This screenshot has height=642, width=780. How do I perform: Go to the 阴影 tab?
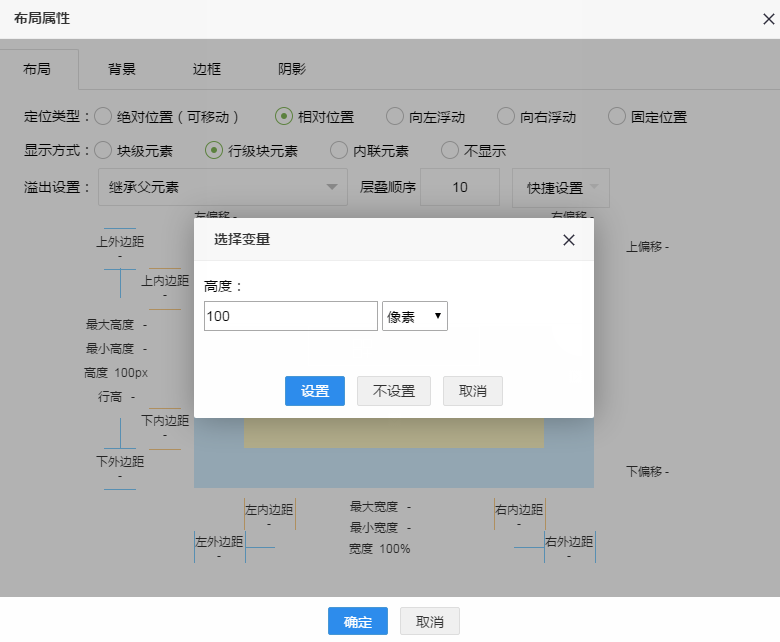292,69
